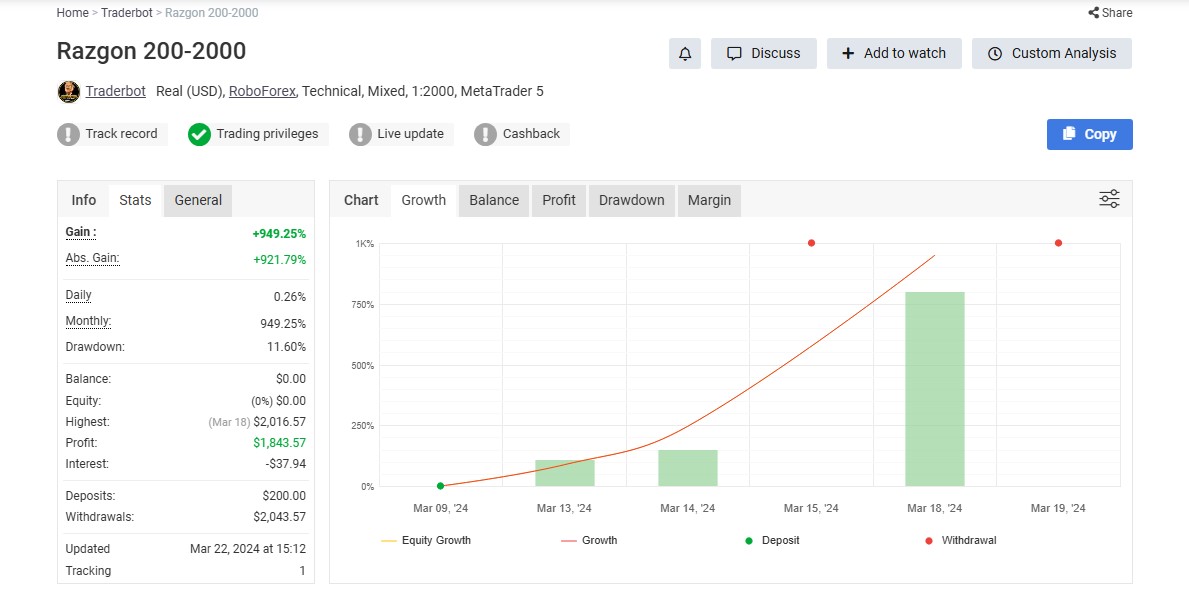The width and height of the screenshot is (1189, 594).
Task: Select the Info tab
Action: (83, 200)
